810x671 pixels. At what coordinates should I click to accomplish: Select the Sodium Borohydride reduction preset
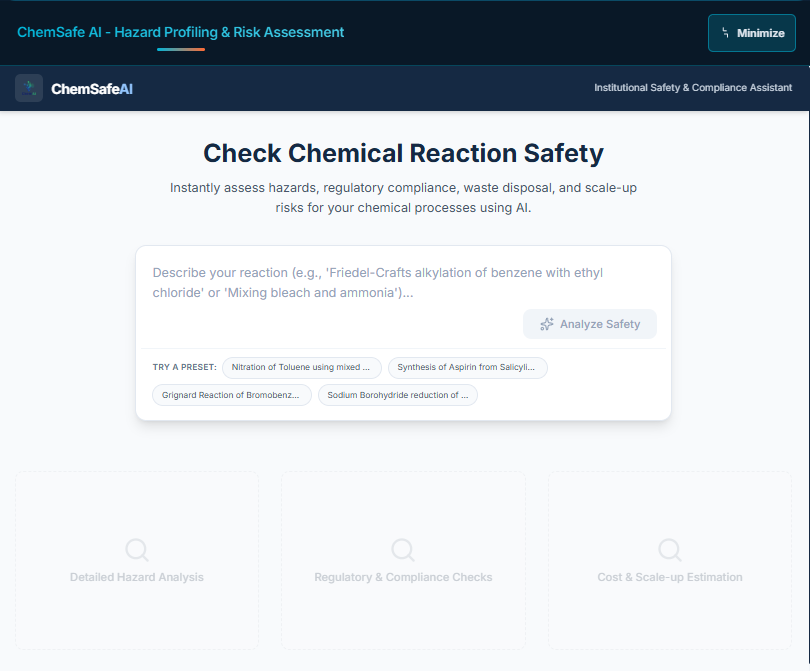pyautogui.click(x=397, y=395)
